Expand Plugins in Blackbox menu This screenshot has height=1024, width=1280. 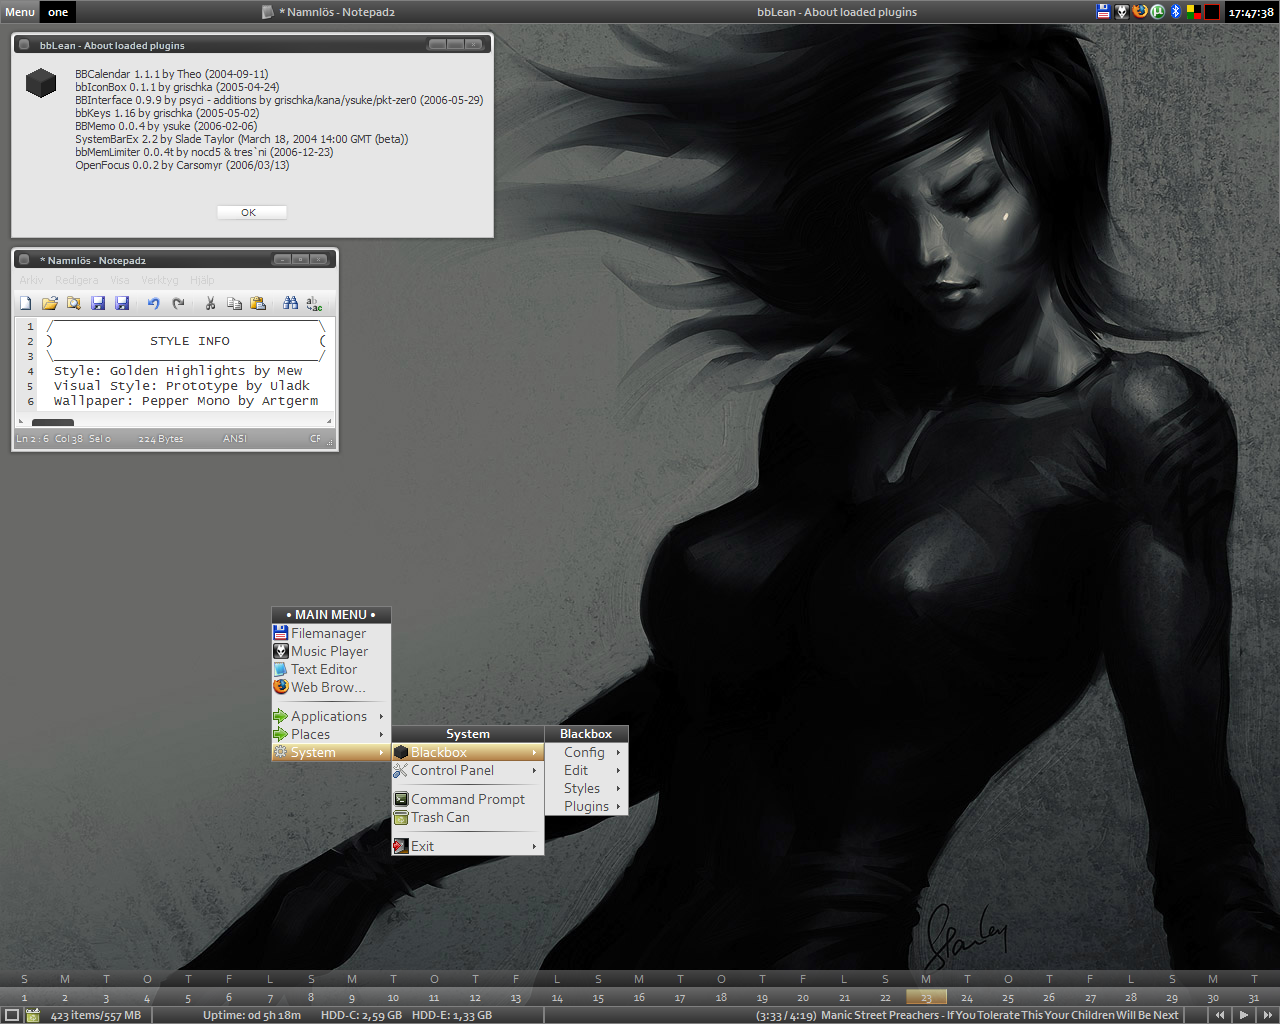[x=587, y=806]
